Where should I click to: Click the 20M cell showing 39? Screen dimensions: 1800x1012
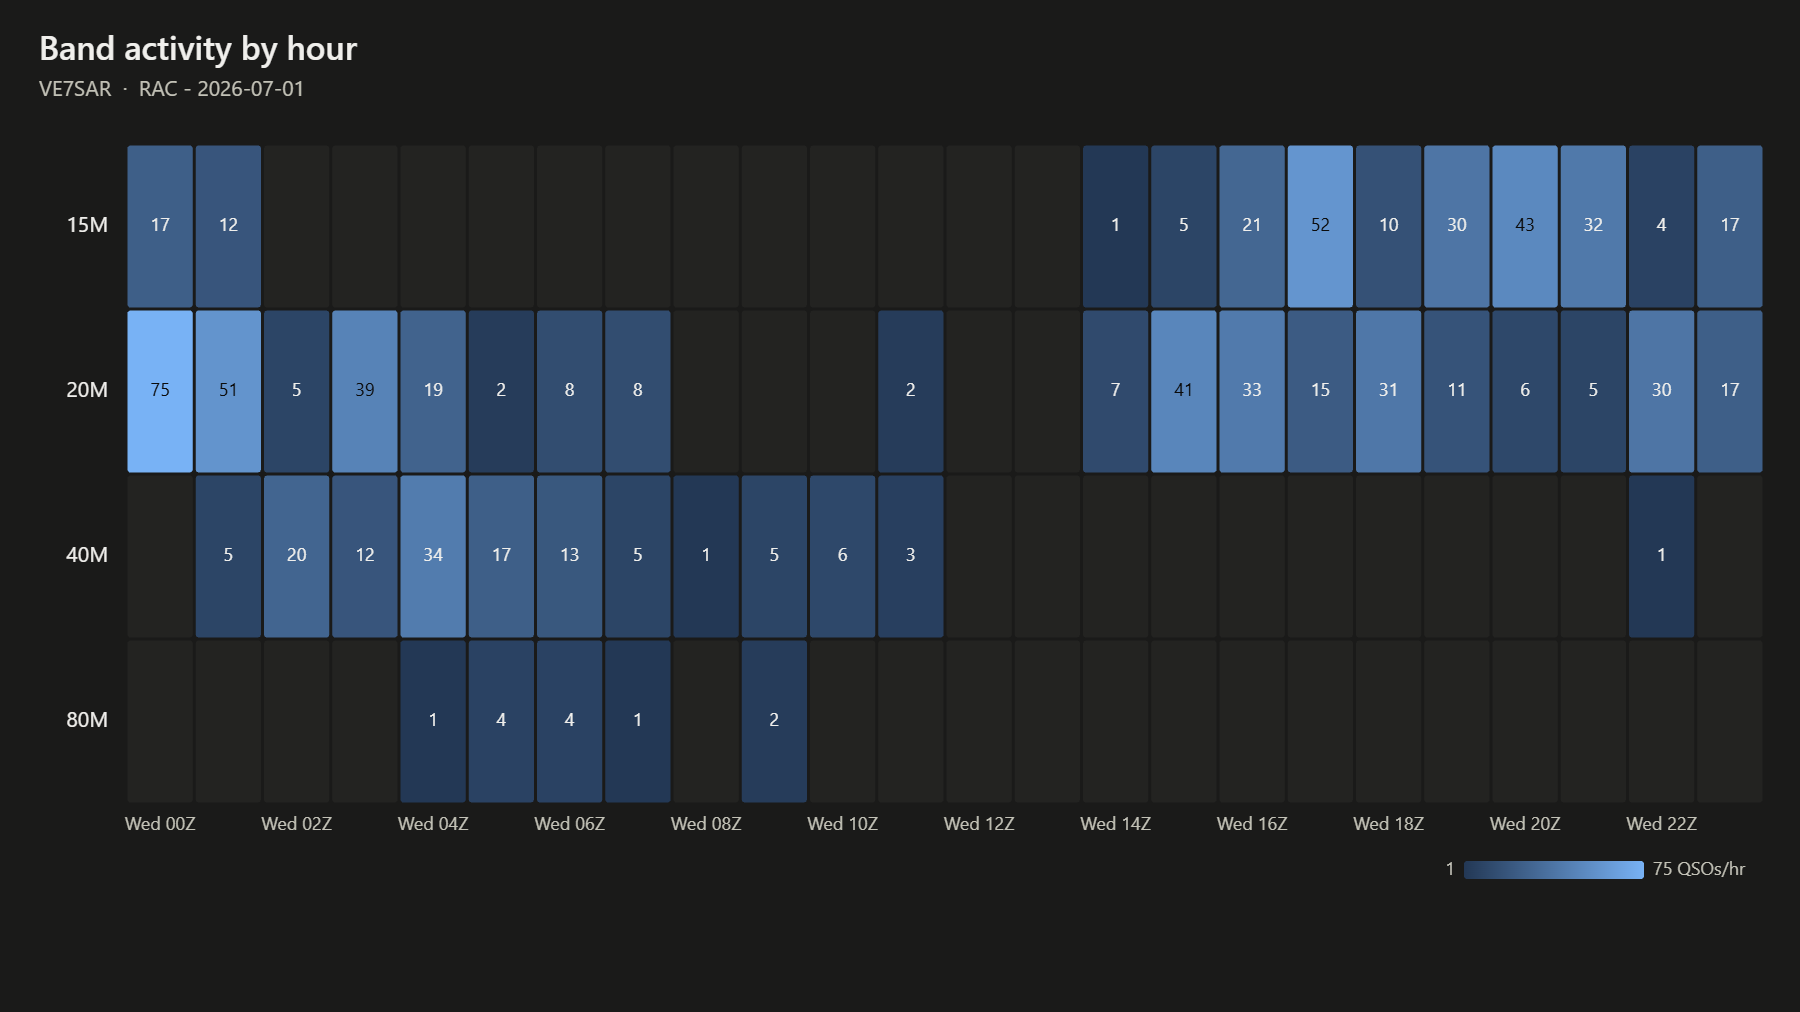(365, 391)
